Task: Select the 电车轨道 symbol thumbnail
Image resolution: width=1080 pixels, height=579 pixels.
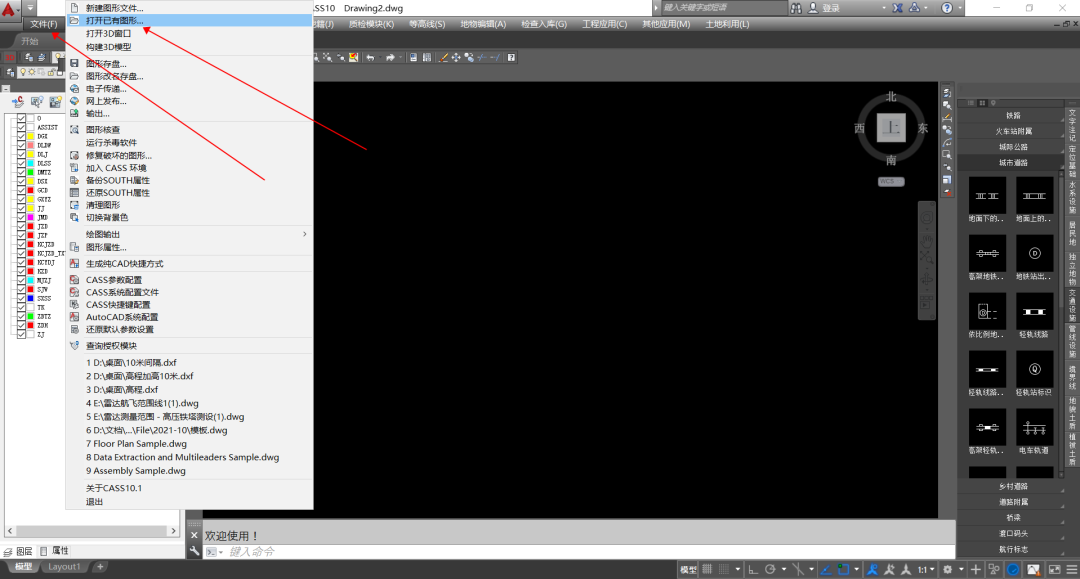Action: pos(1034,428)
